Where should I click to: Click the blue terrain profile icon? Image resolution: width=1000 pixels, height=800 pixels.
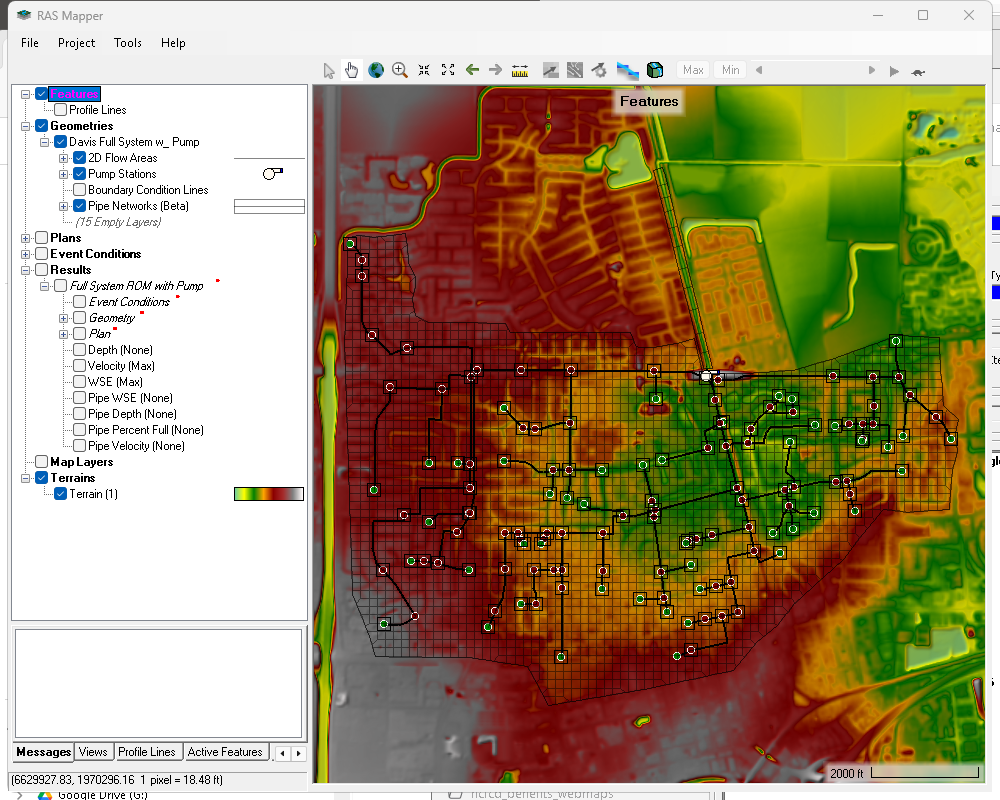pos(628,70)
